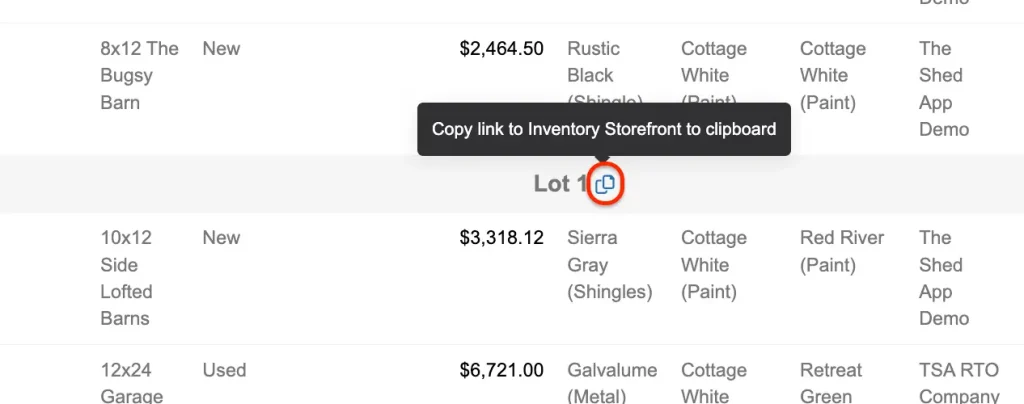1024x404 pixels.
Task: Select the $2,464.50 price cell
Action: tap(501, 48)
